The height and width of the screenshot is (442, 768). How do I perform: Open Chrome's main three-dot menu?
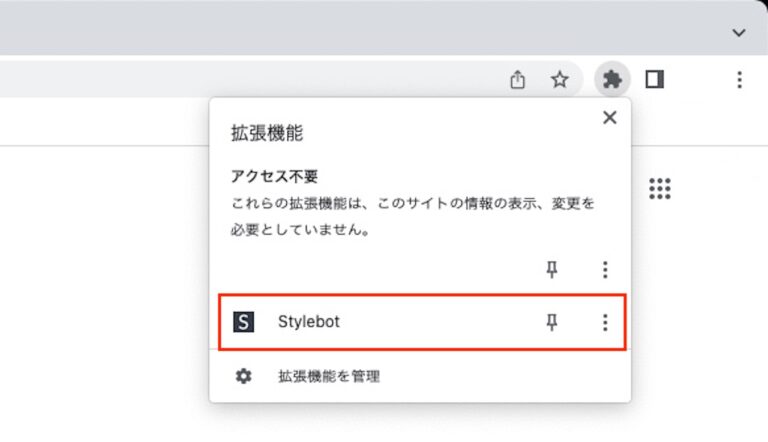coord(739,79)
